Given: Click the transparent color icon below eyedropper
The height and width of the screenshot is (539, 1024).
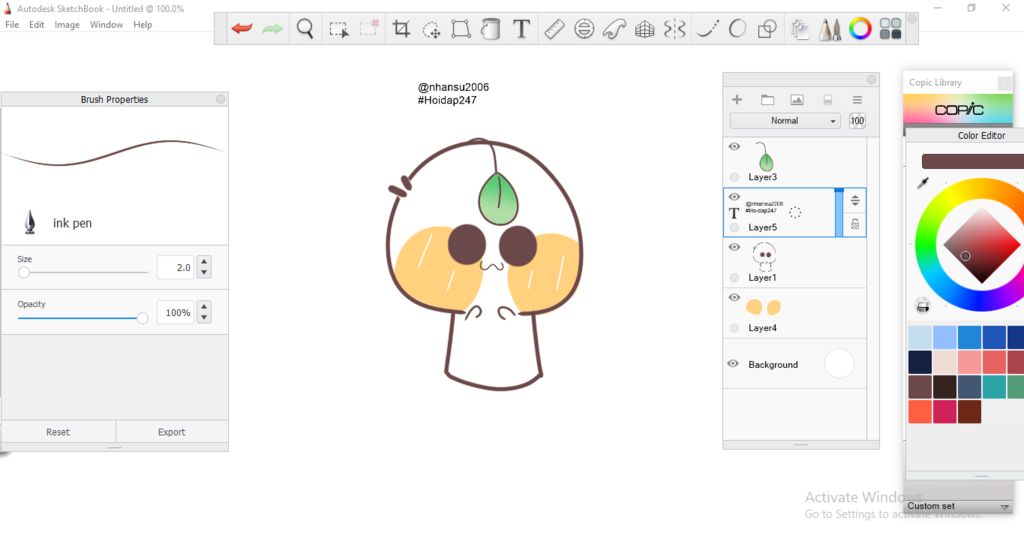Looking at the screenshot, I should 922,305.
